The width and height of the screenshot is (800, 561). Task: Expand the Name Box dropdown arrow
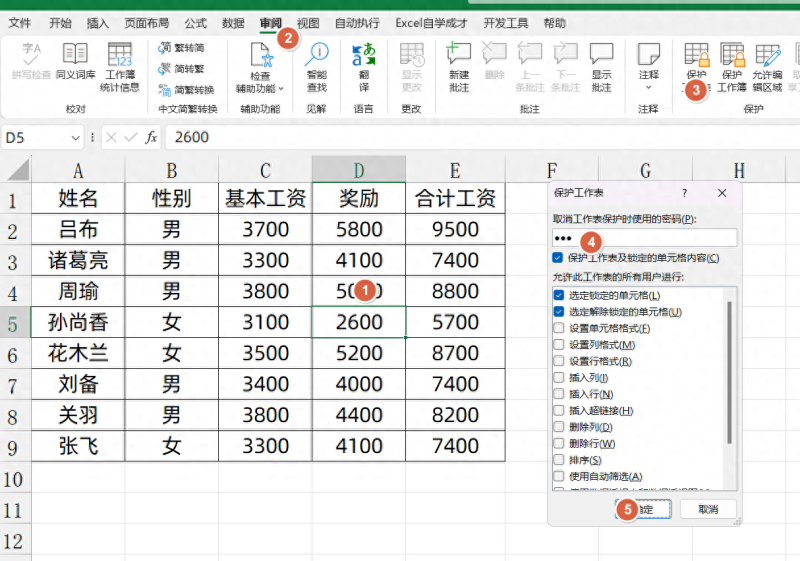(x=76, y=138)
